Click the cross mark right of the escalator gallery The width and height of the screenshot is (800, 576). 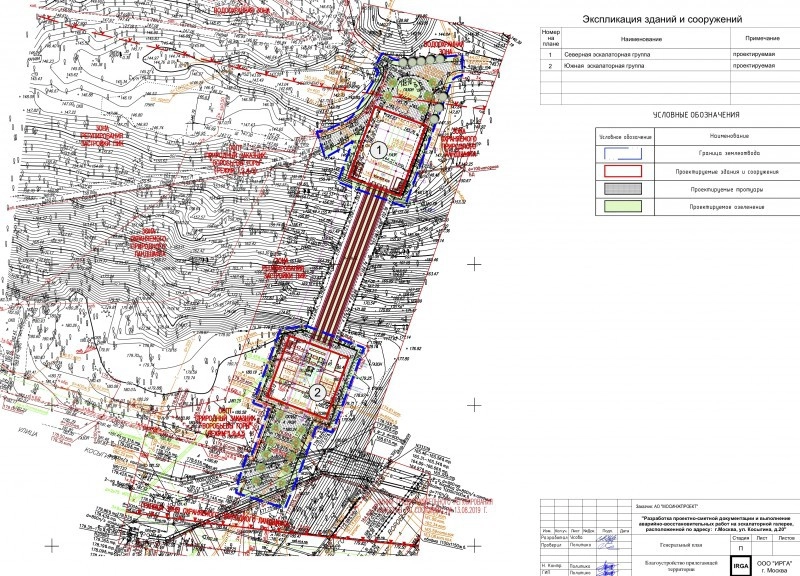[x=477, y=264]
